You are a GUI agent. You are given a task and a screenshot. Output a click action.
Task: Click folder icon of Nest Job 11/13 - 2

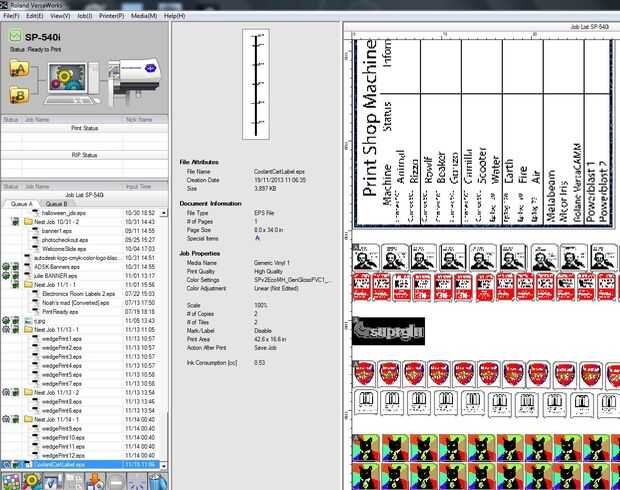(28, 392)
